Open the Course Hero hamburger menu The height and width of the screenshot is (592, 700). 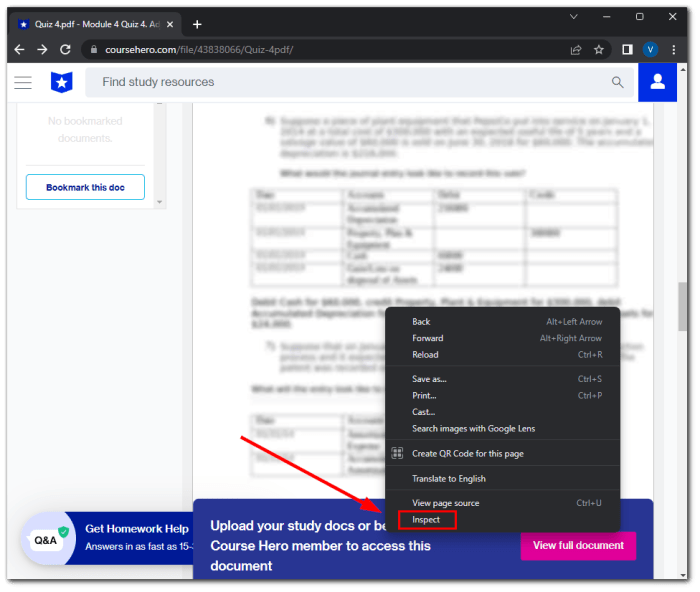click(x=23, y=83)
